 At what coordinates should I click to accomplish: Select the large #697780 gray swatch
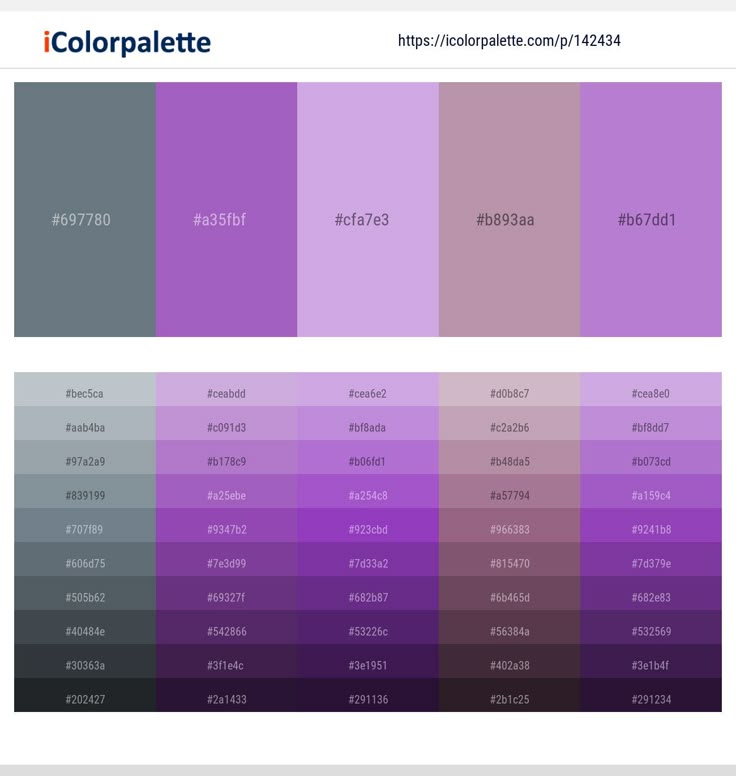coord(85,209)
